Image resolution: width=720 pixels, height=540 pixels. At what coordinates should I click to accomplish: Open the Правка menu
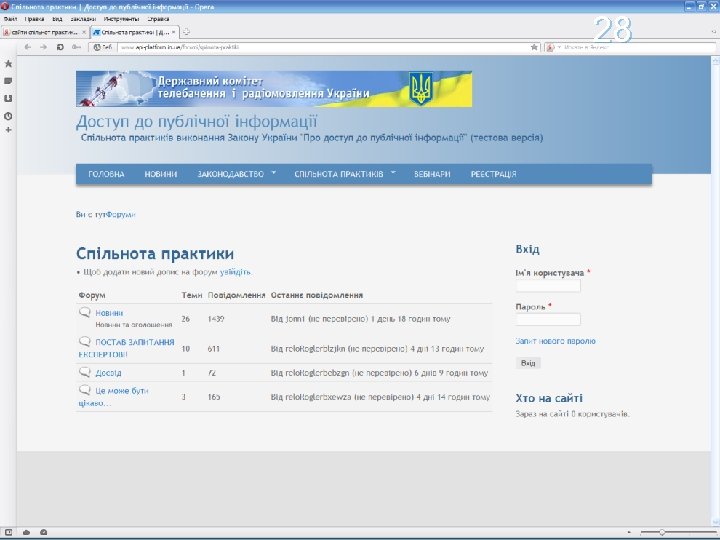click(34, 19)
